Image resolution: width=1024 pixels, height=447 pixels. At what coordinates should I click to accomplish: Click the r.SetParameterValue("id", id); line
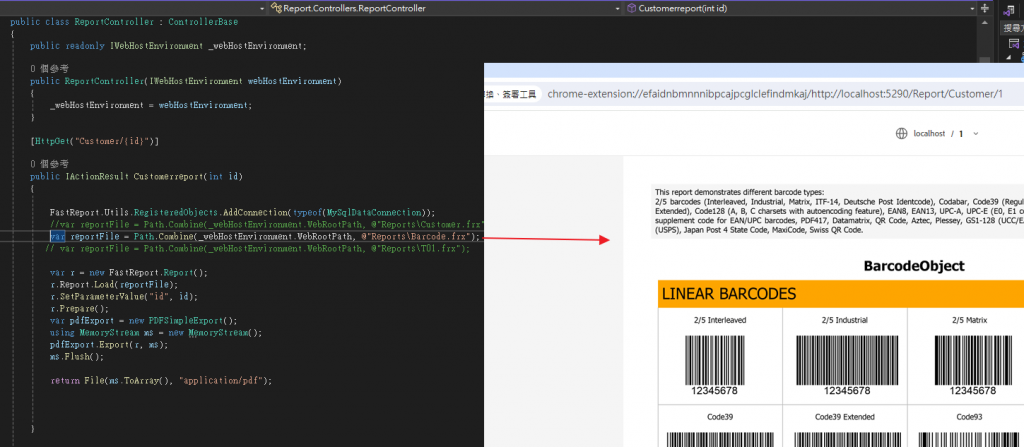point(123,297)
